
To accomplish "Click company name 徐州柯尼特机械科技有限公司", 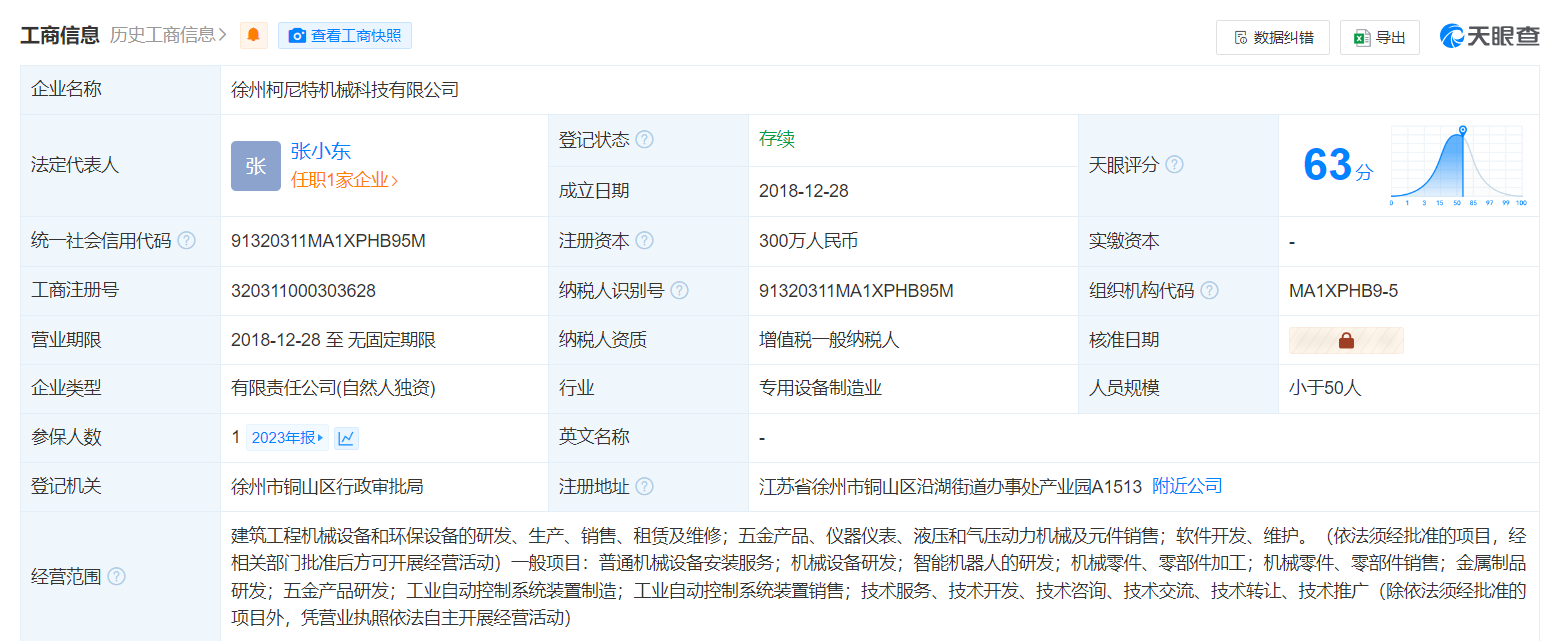I will point(345,90).
